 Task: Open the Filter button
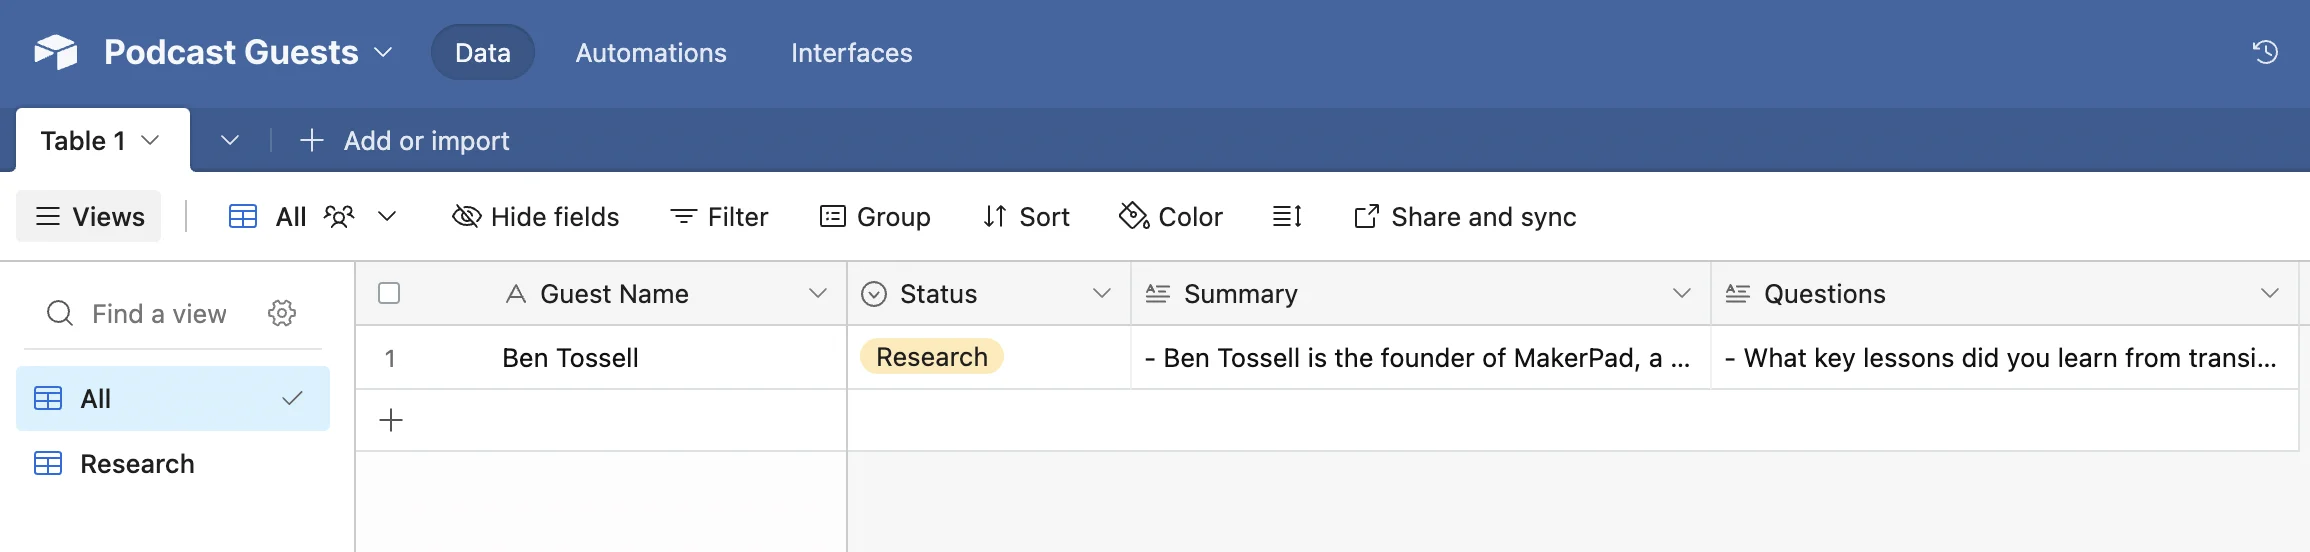pos(719,216)
